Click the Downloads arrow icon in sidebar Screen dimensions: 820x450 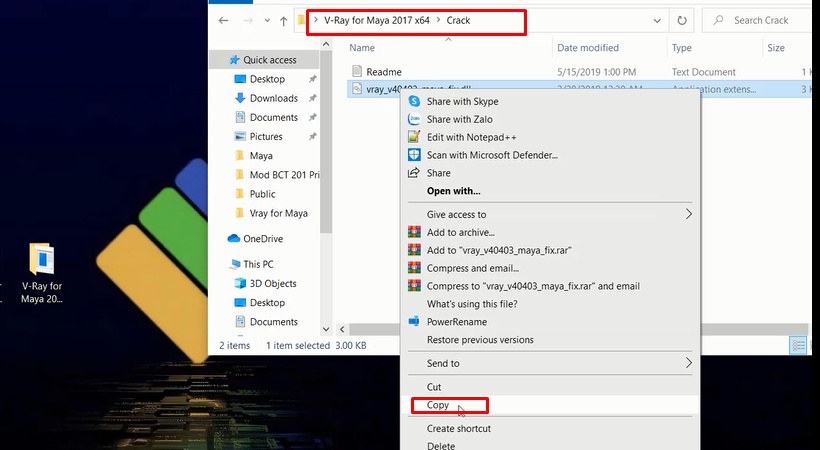(240, 98)
